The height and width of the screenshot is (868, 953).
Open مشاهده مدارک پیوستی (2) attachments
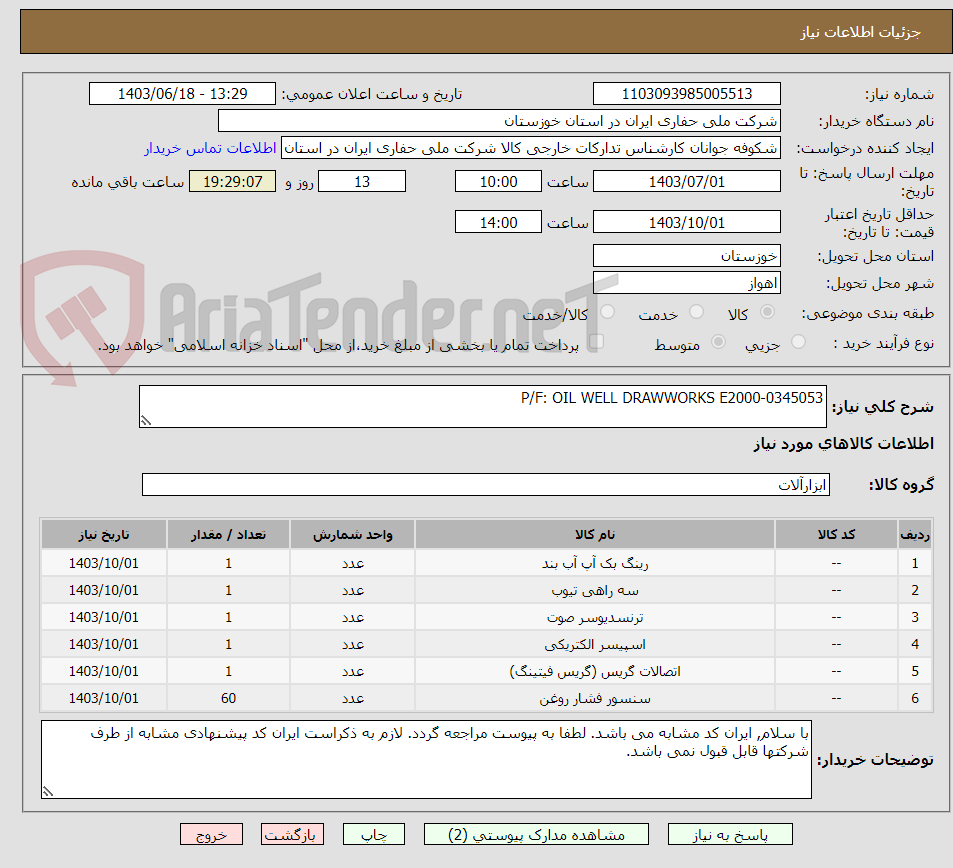tap(536, 834)
